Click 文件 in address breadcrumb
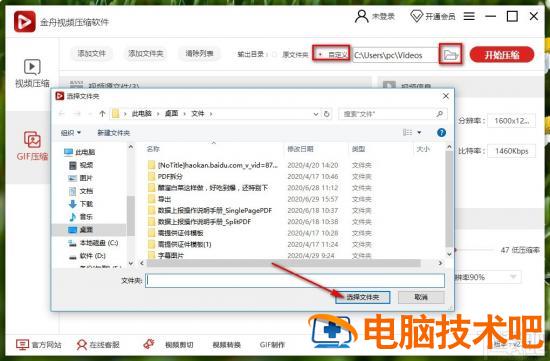The image size is (550, 361). click(x=197, y=114)
